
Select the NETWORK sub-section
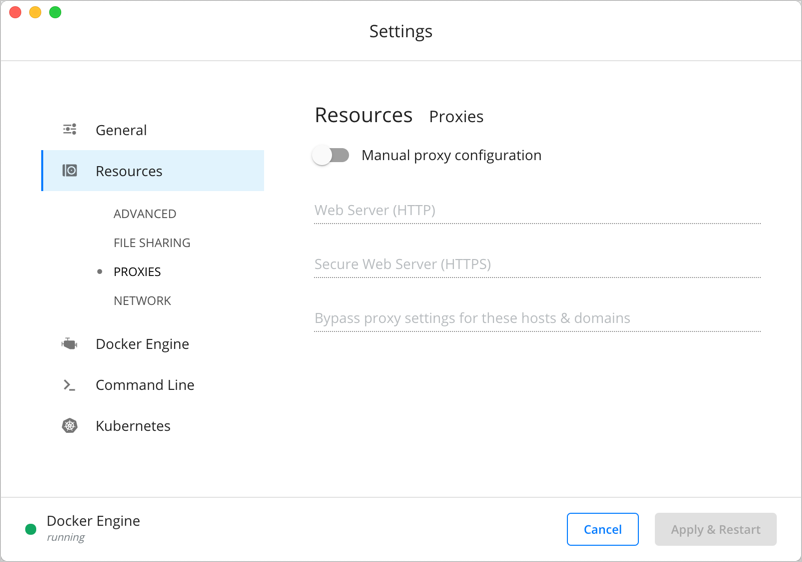(x=142, y=301)
